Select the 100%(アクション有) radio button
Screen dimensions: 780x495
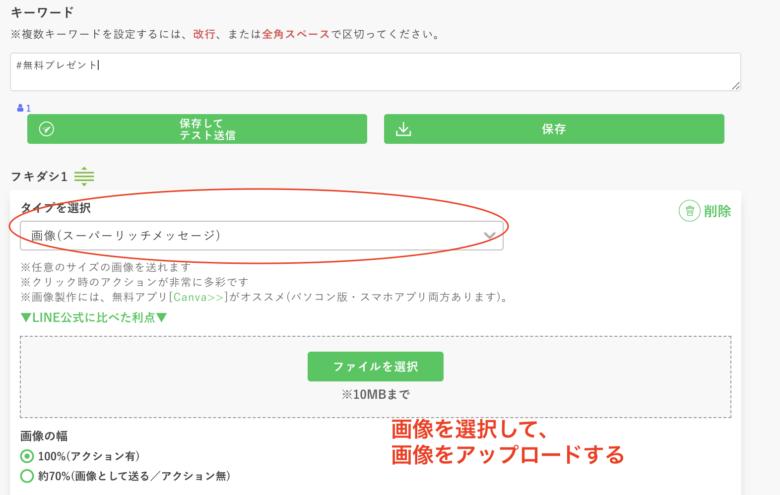tap(27, 456)
